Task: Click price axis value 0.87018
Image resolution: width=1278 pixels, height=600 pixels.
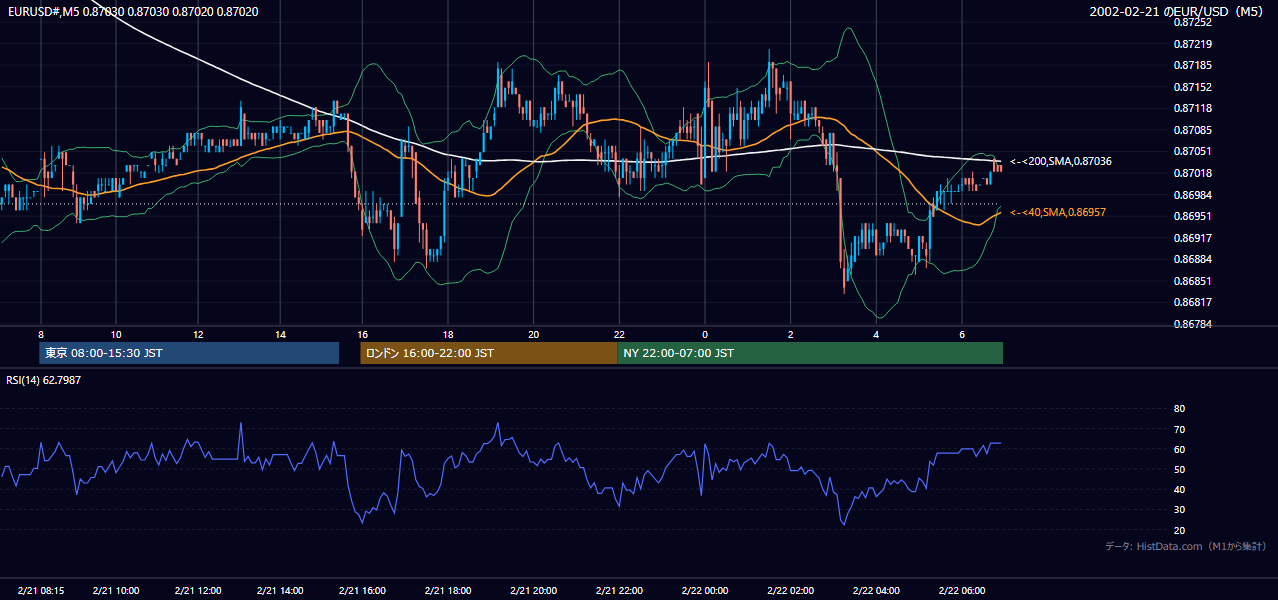Action: (x=1192, y=173)
